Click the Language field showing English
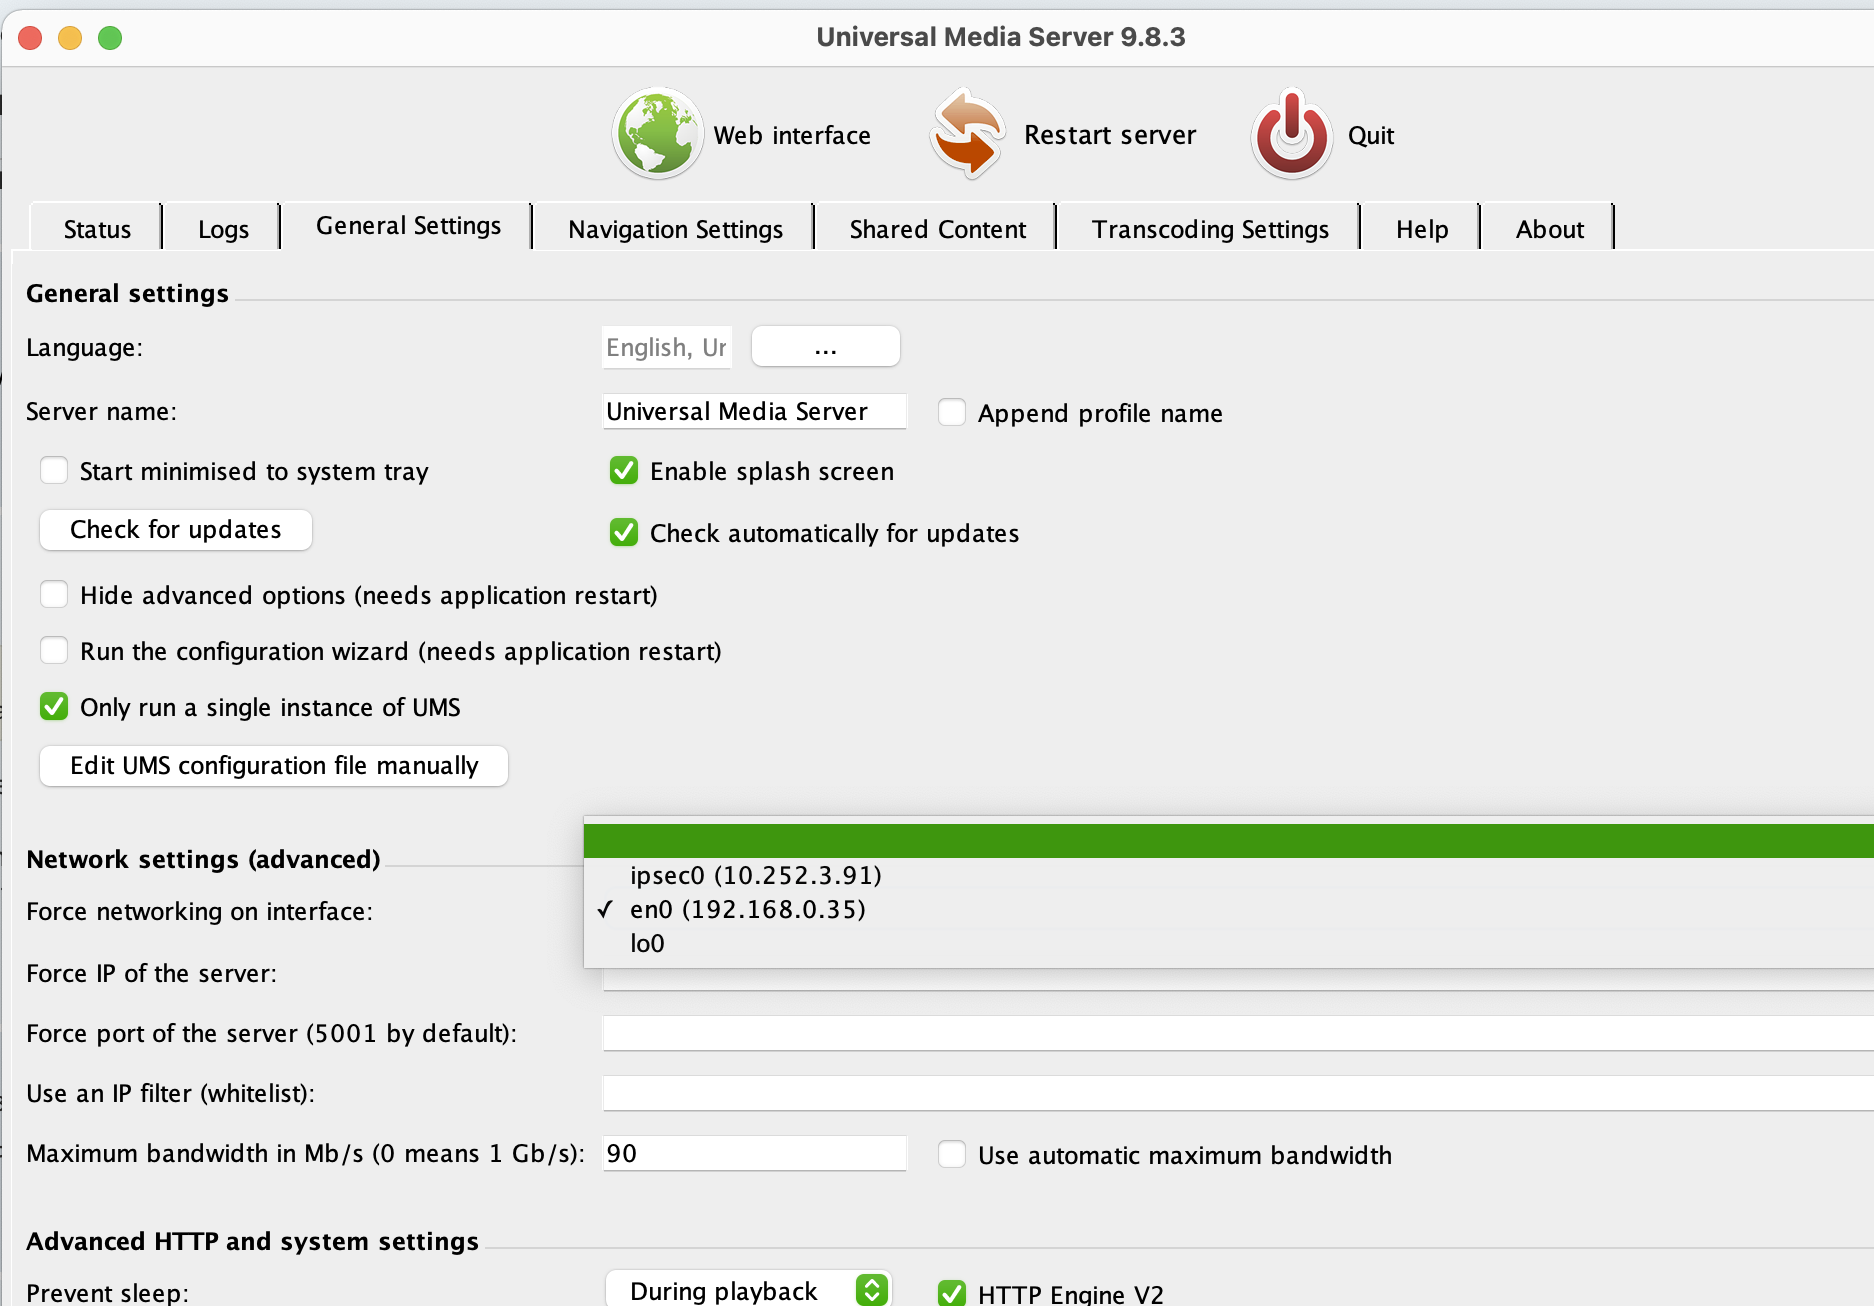 [667, 347]
